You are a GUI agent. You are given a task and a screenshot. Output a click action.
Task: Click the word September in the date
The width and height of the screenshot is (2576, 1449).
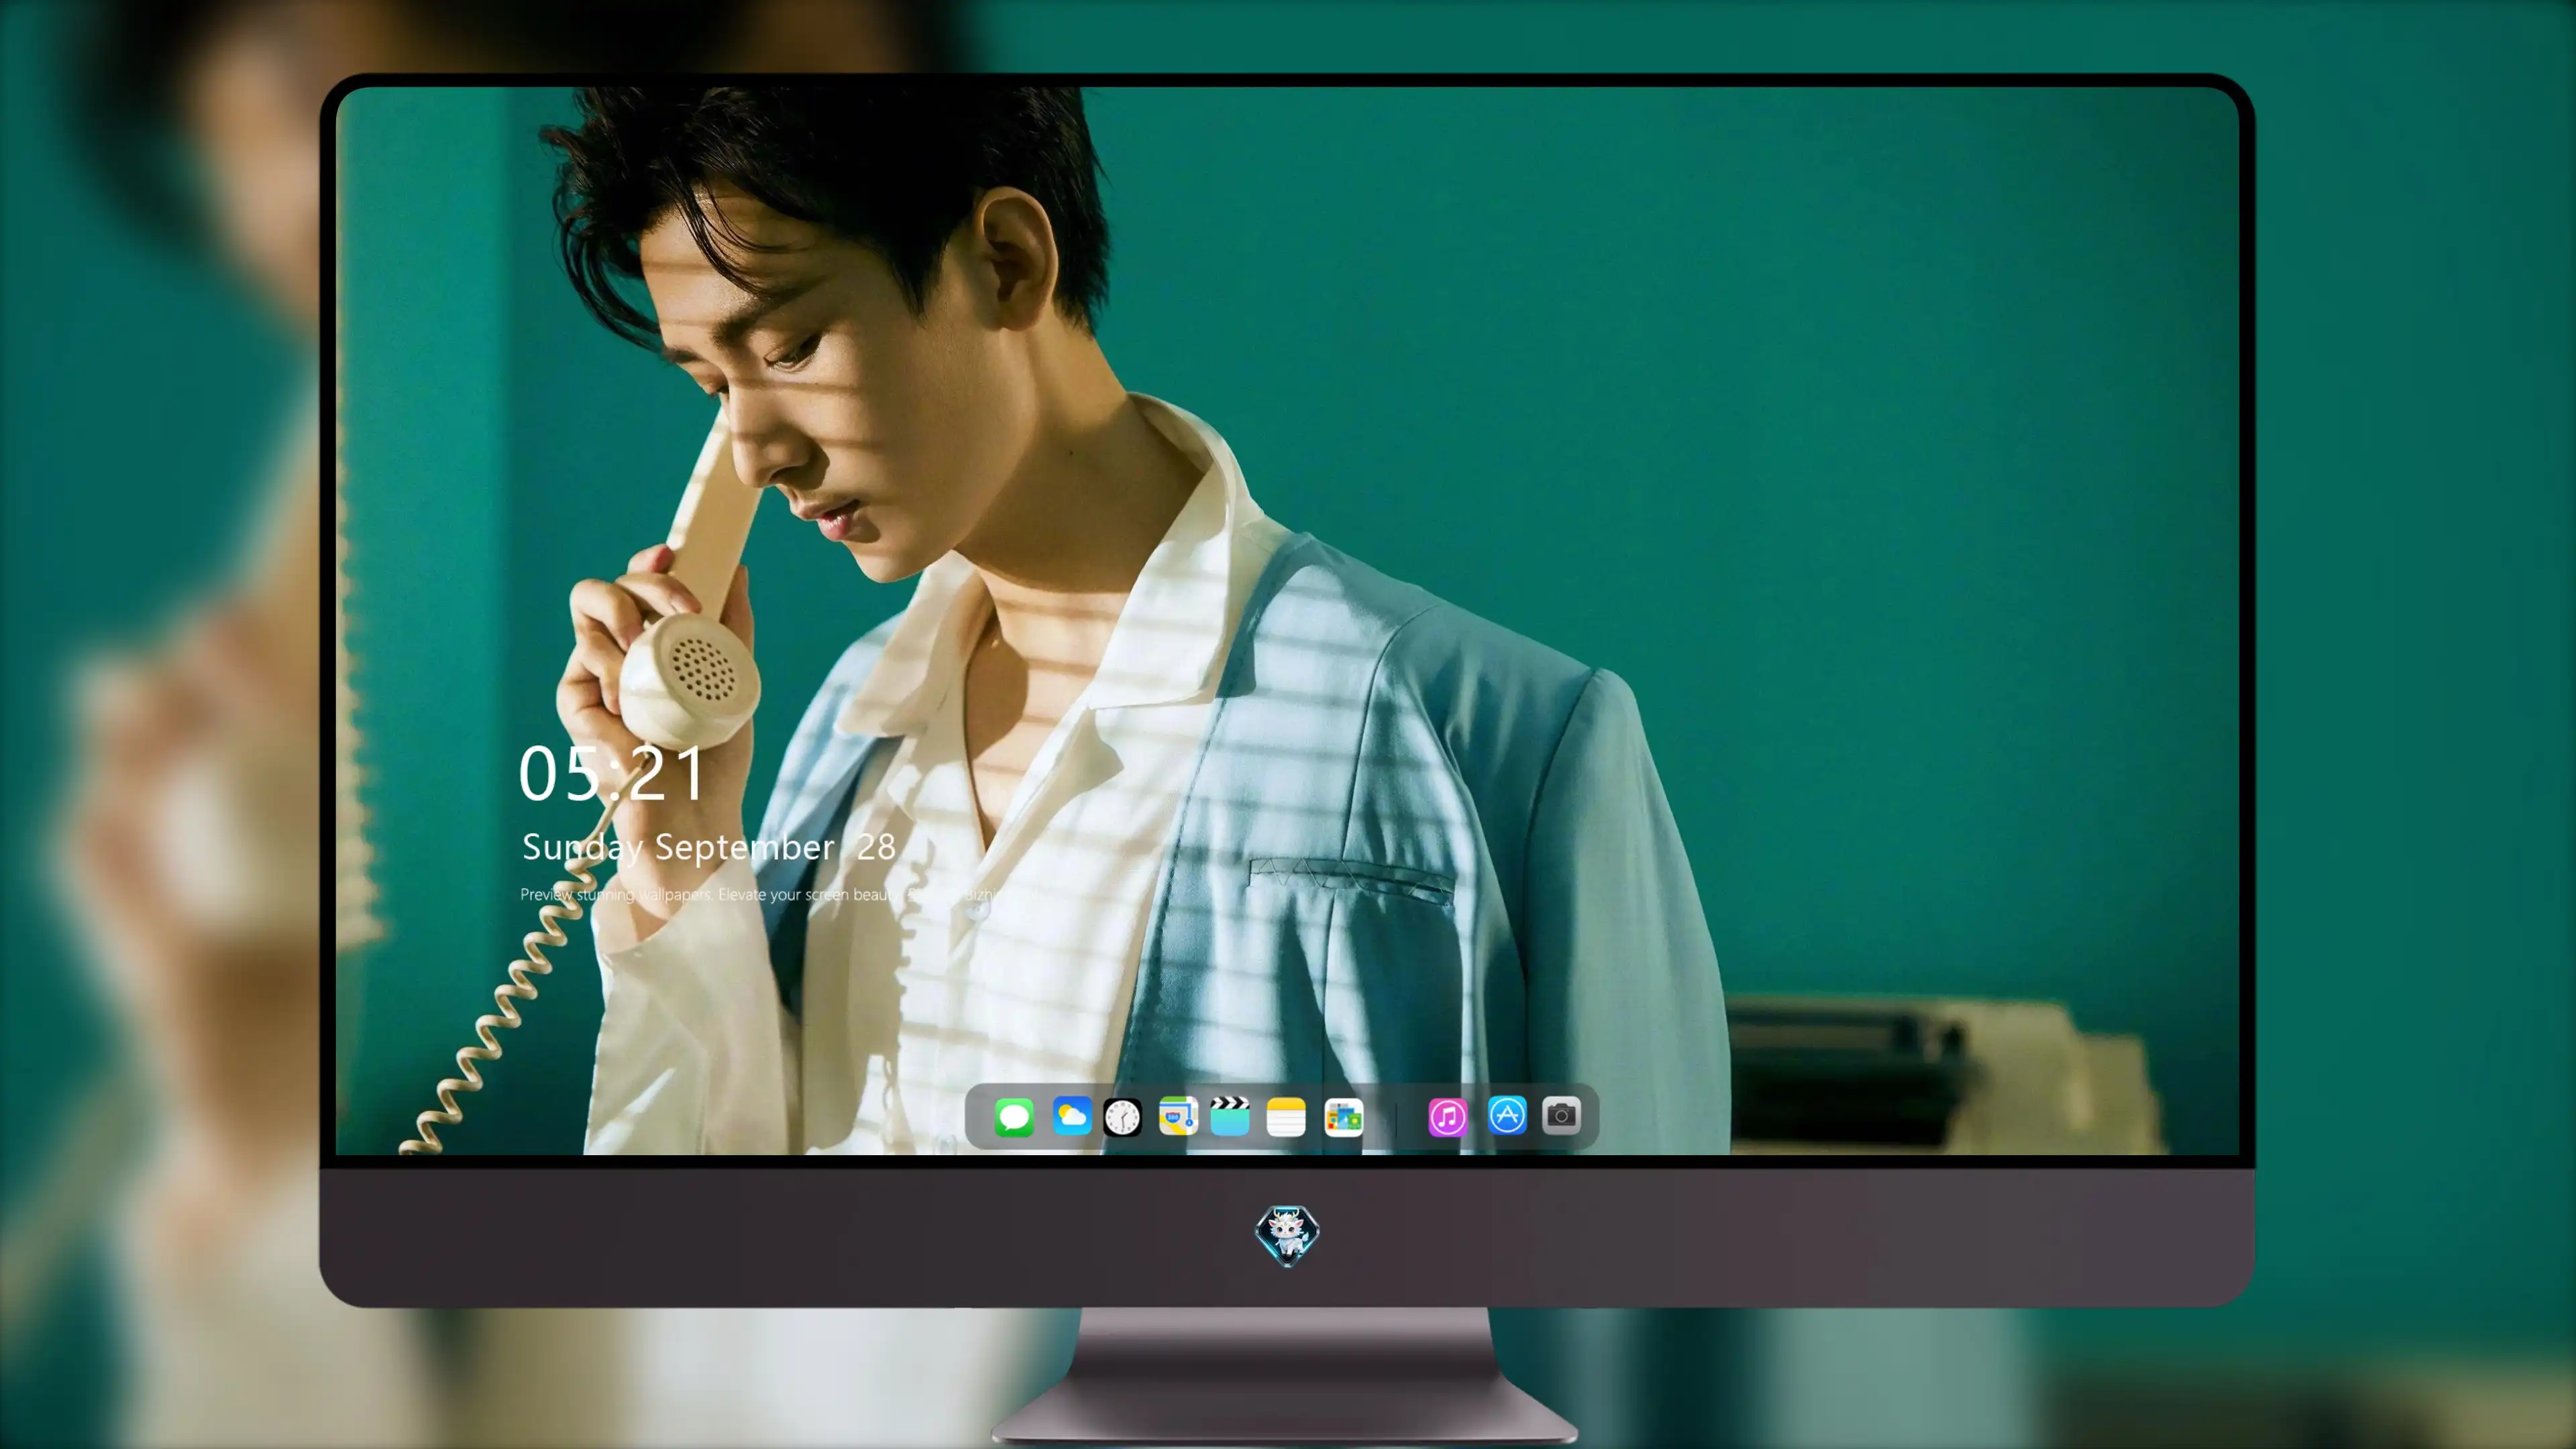[744, 849]
